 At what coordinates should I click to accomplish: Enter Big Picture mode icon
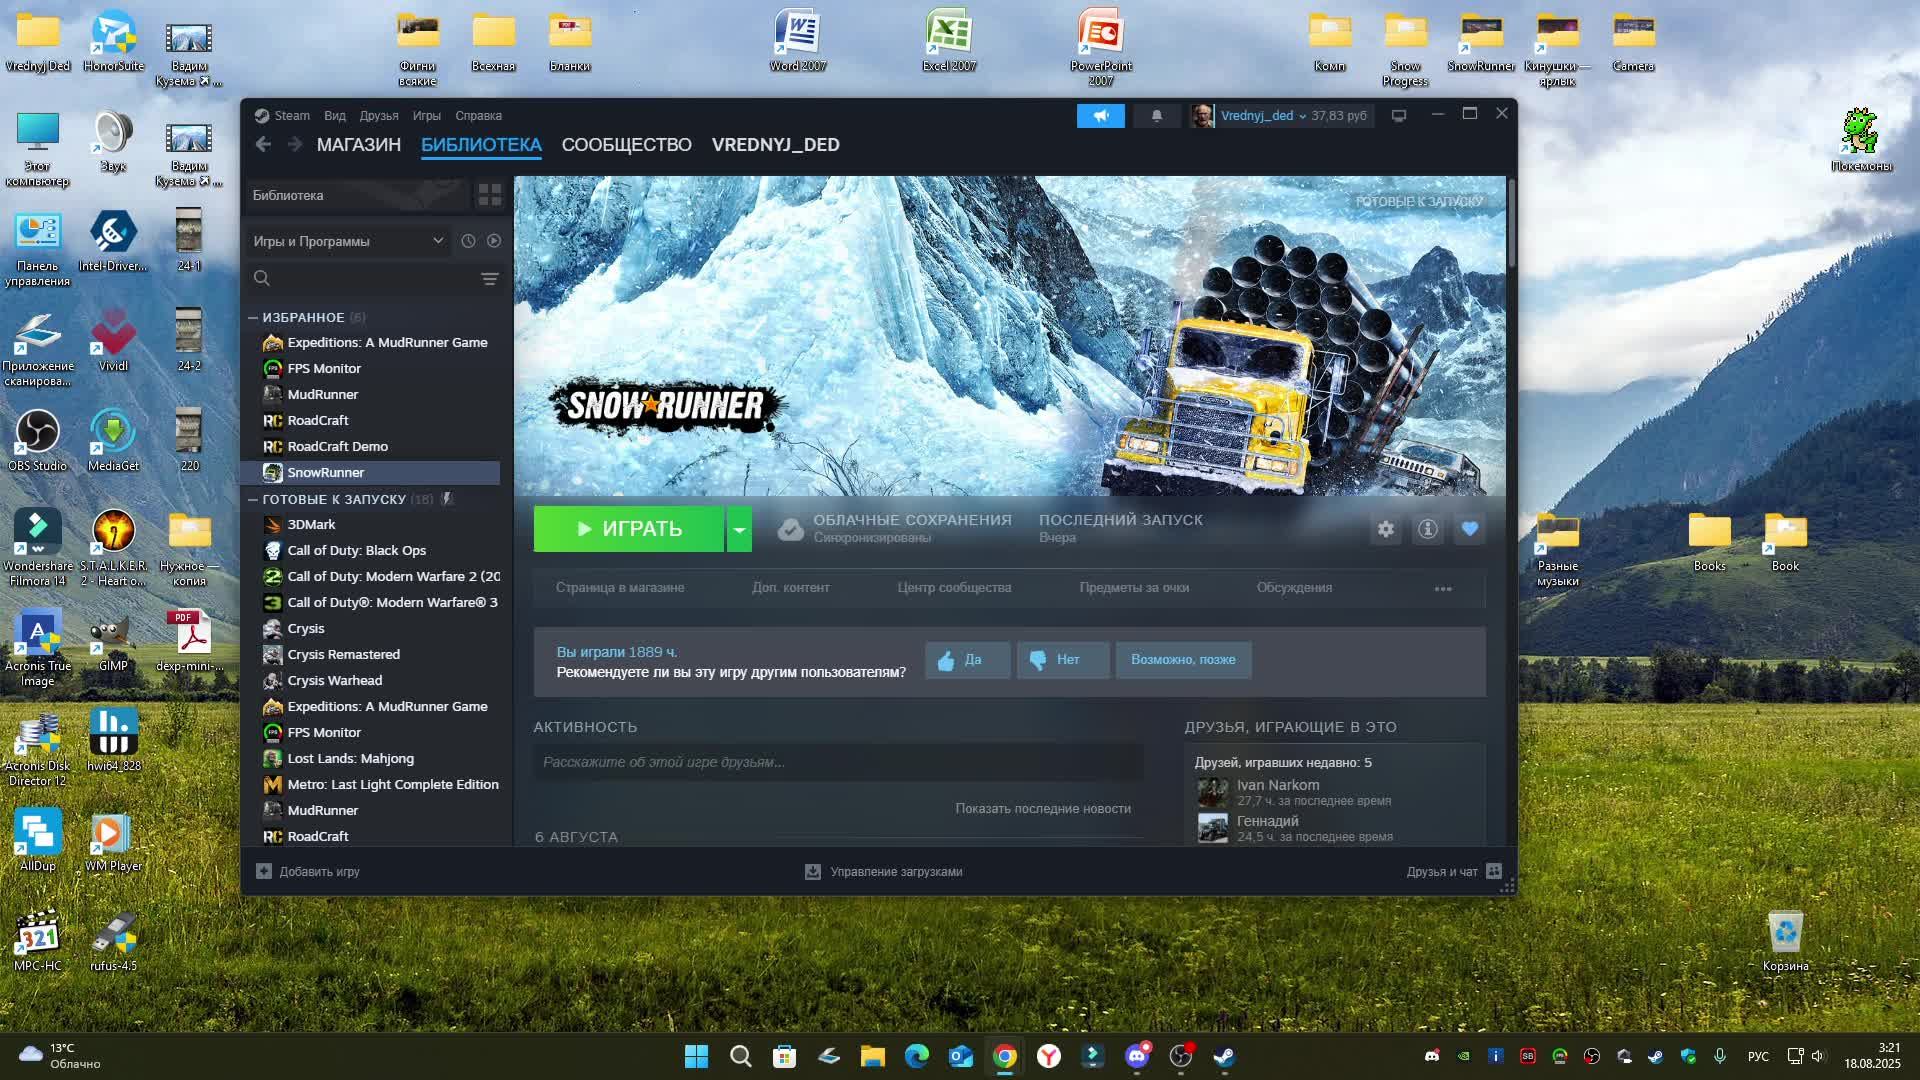(1399, 116)
